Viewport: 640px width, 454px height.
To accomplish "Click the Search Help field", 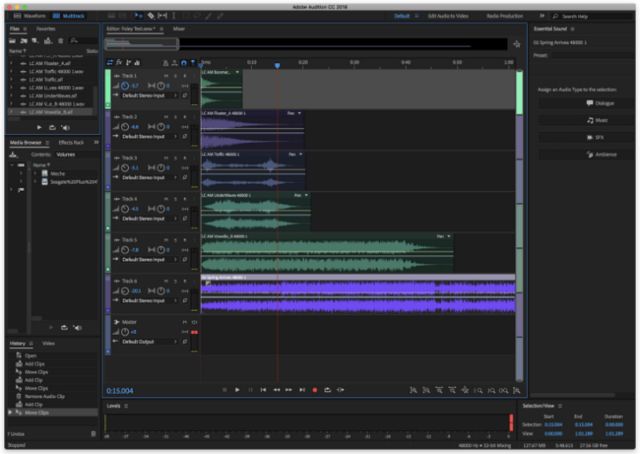I will pyautogui.click(x=594, y=16).
